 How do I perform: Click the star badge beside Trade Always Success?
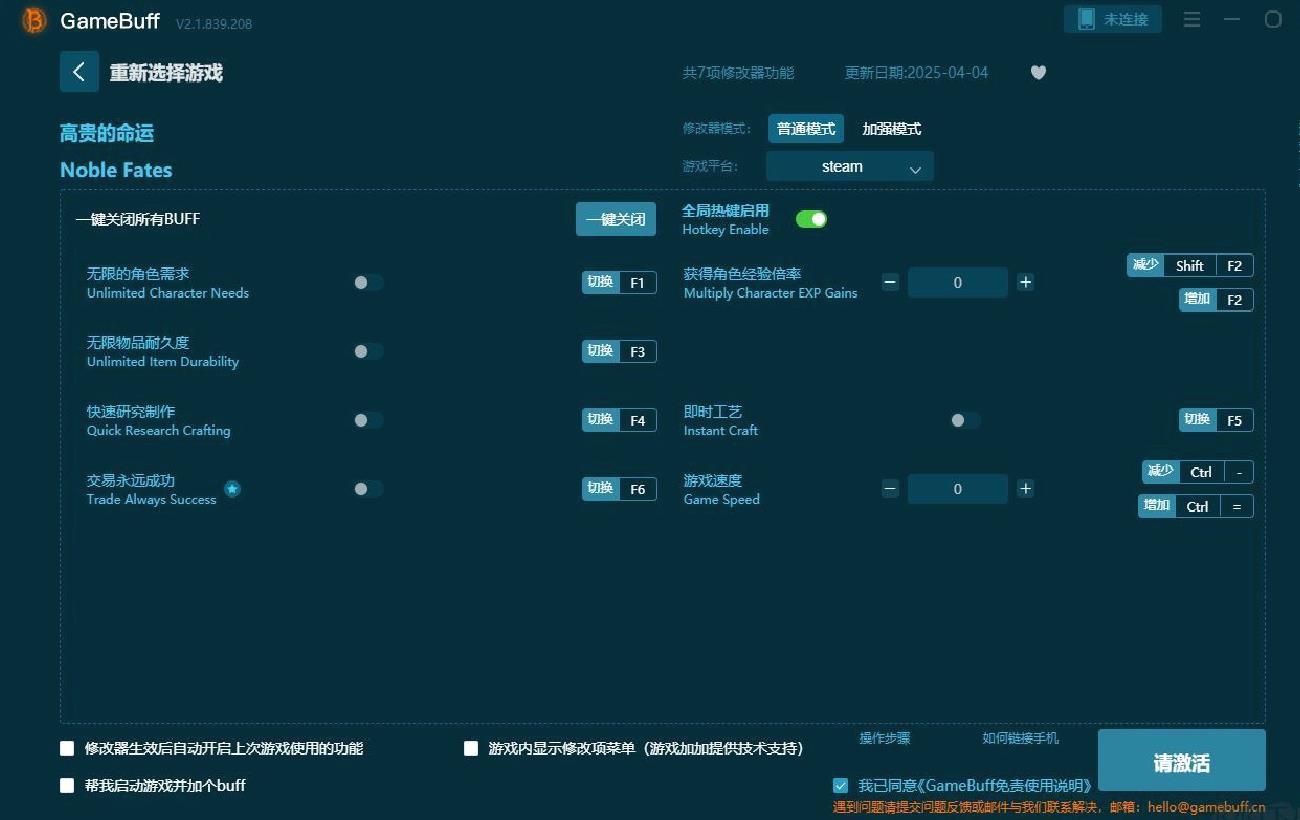tap(232, 489)
